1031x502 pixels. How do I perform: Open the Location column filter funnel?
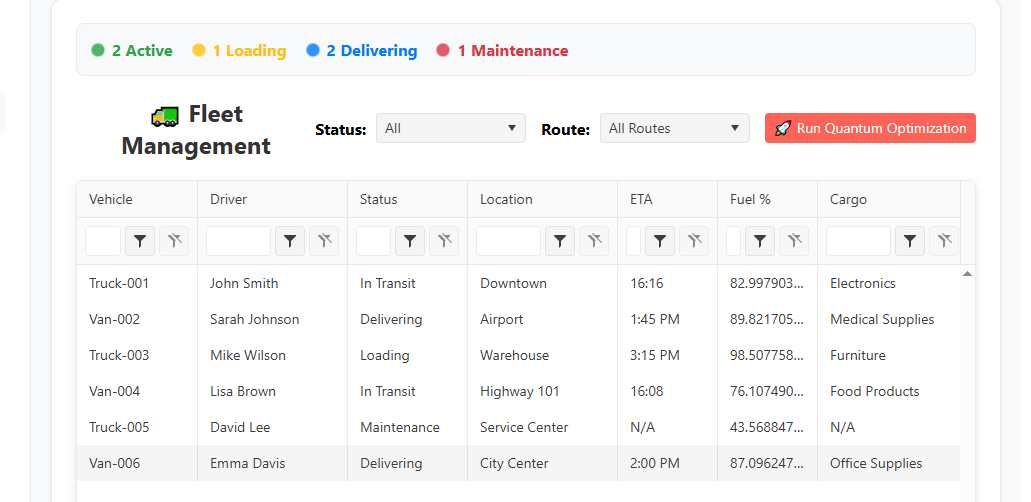pyautogui.click(x=560, y=241)
